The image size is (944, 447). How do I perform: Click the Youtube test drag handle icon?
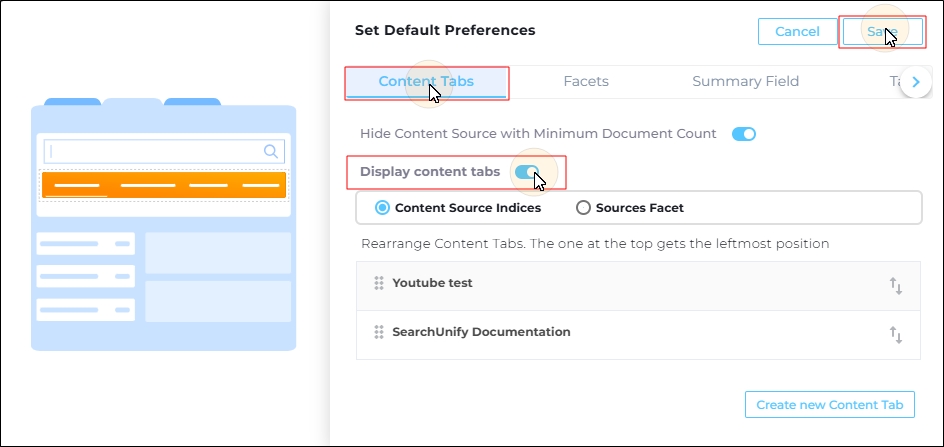[x=379, y=283]
